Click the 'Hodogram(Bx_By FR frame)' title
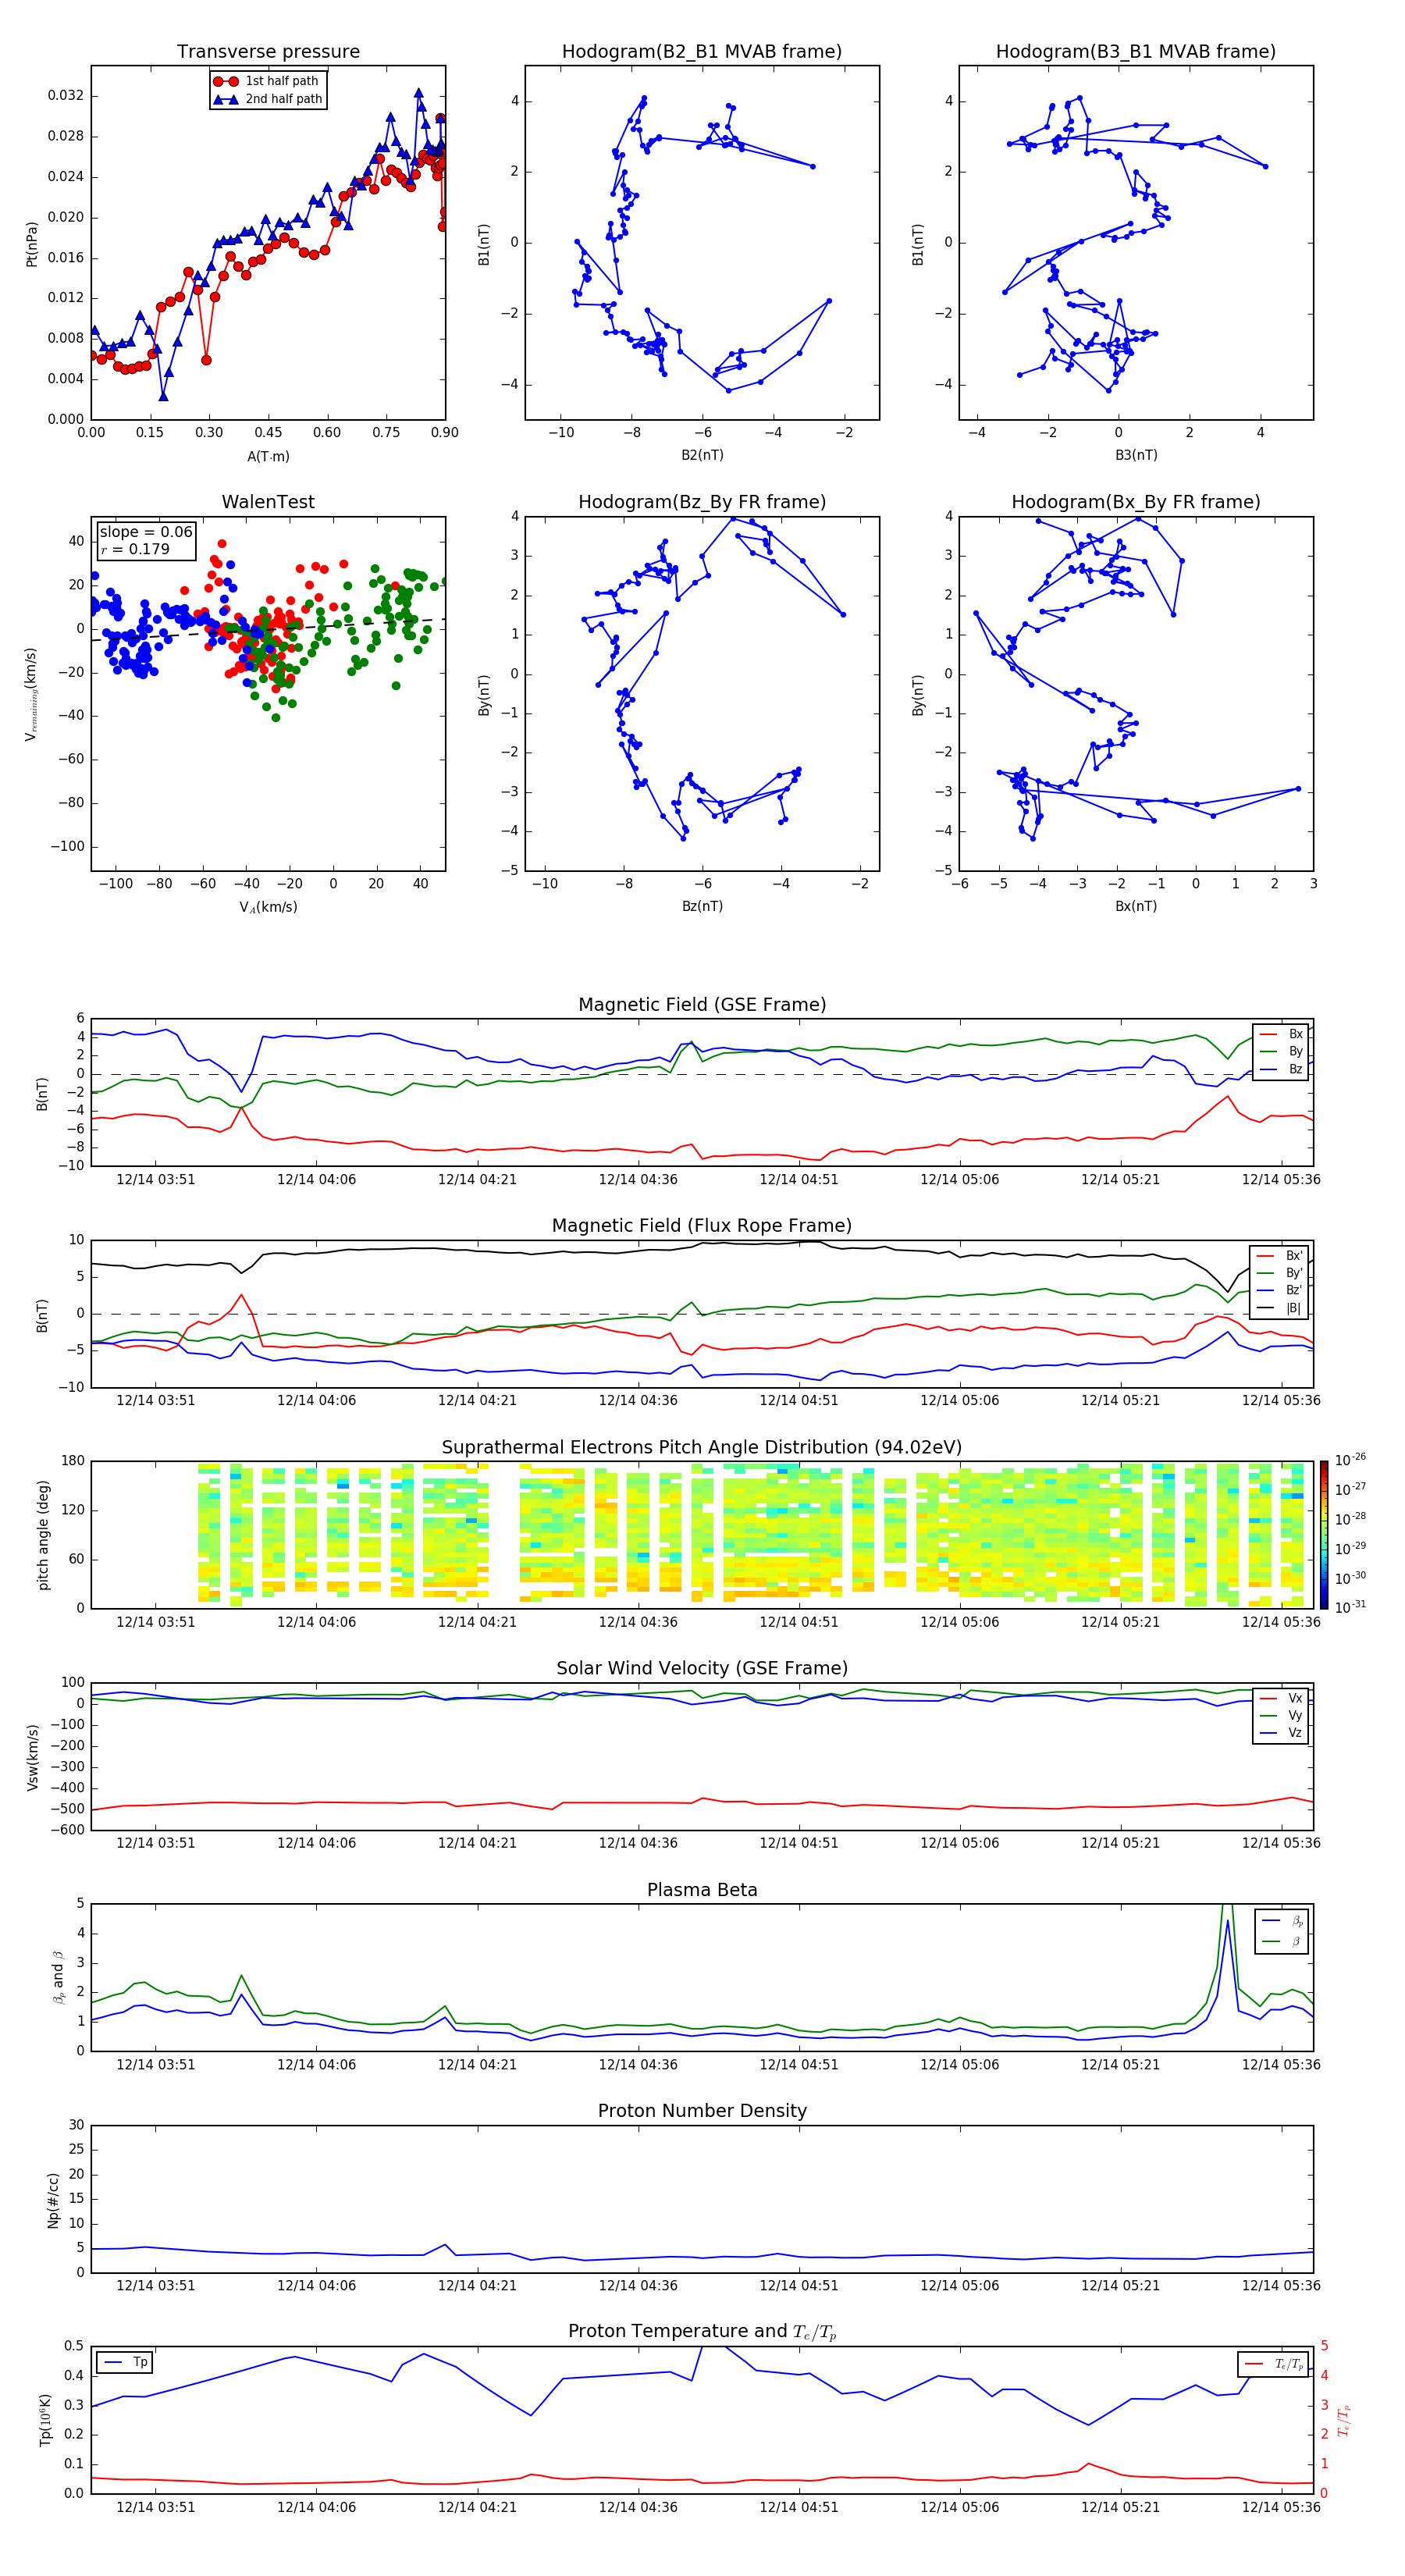 click(1136, 502)
